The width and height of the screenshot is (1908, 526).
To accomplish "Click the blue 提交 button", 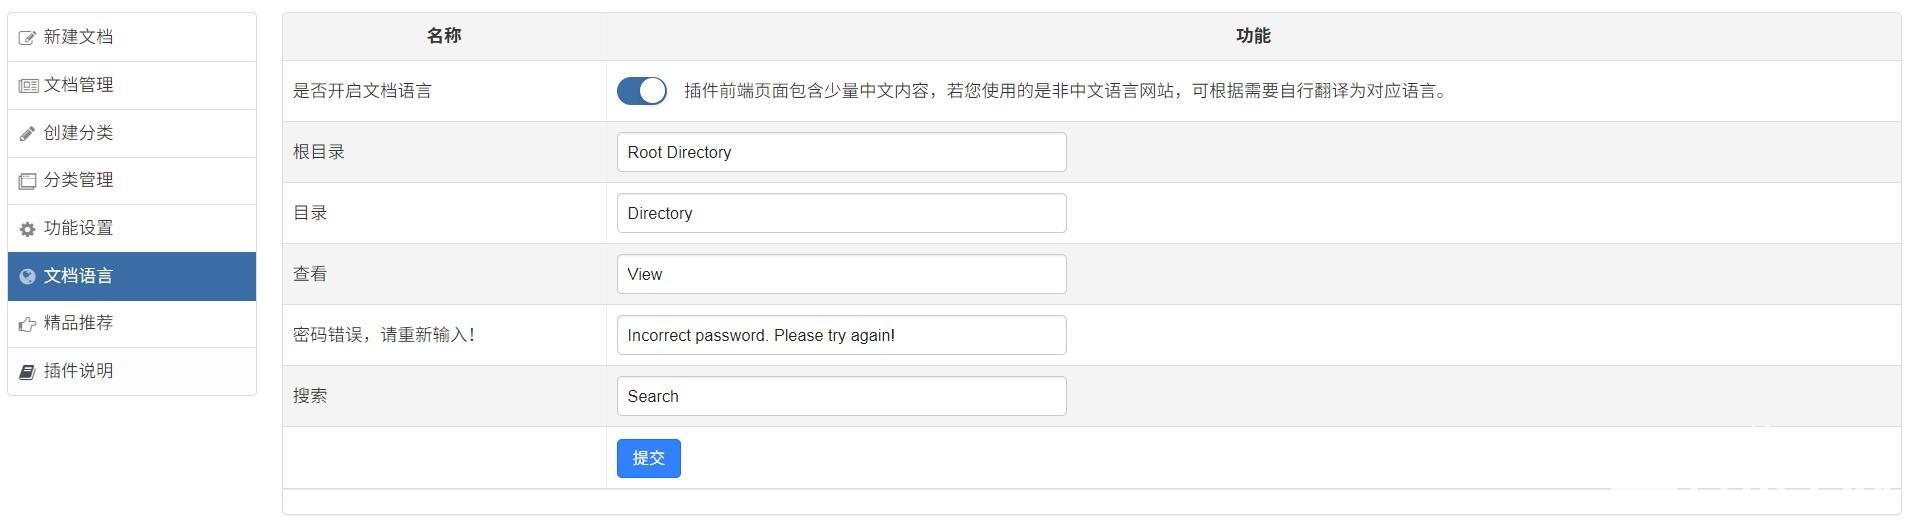I will click(648, 458).
